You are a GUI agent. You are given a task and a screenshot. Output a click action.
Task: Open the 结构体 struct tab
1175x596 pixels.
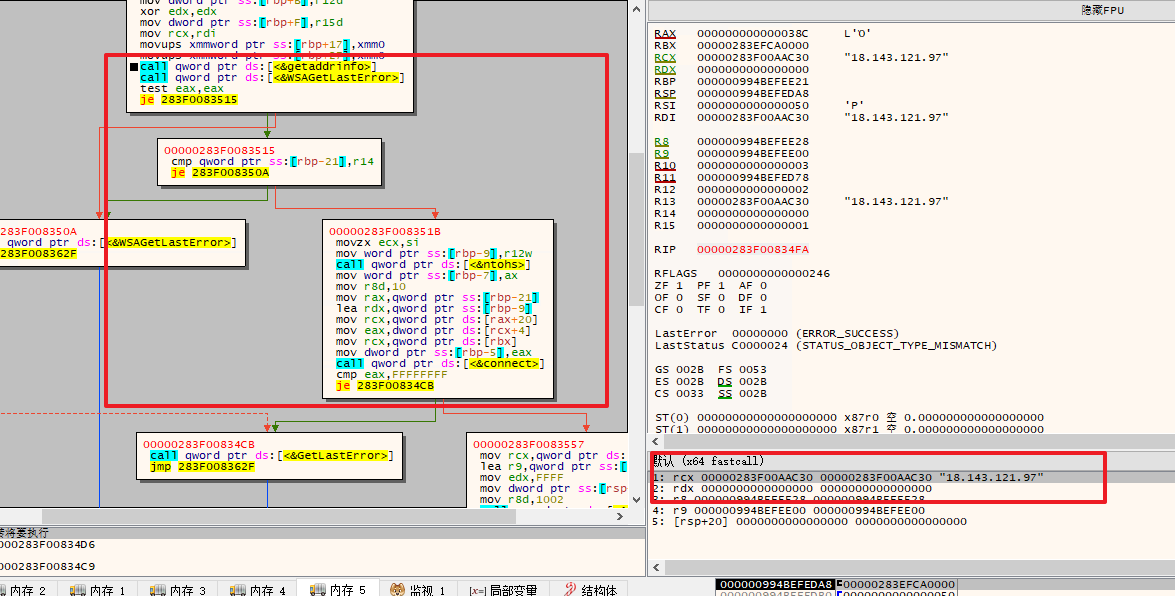pos(590,590)
